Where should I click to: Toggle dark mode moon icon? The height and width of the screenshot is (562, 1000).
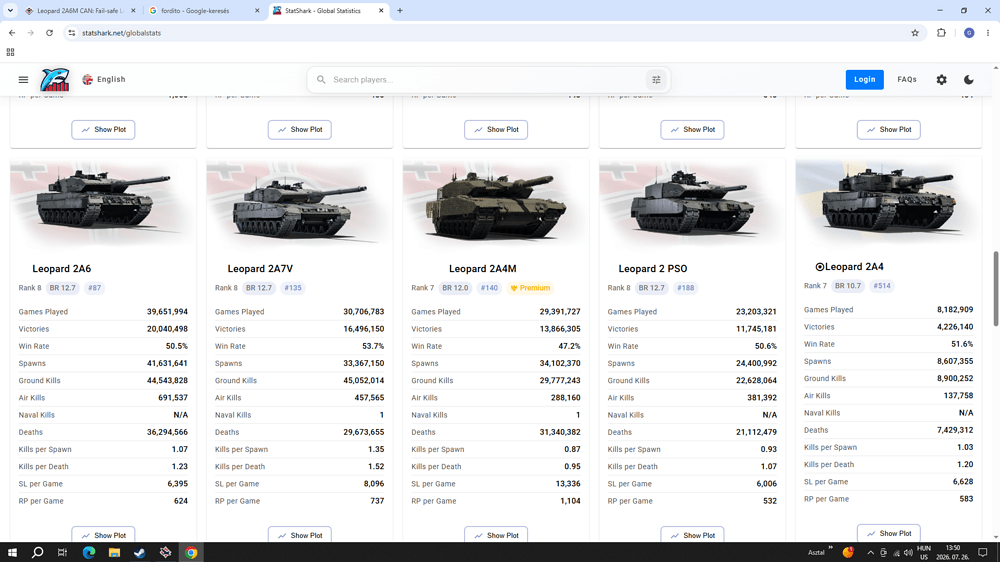tap(969, 80)
